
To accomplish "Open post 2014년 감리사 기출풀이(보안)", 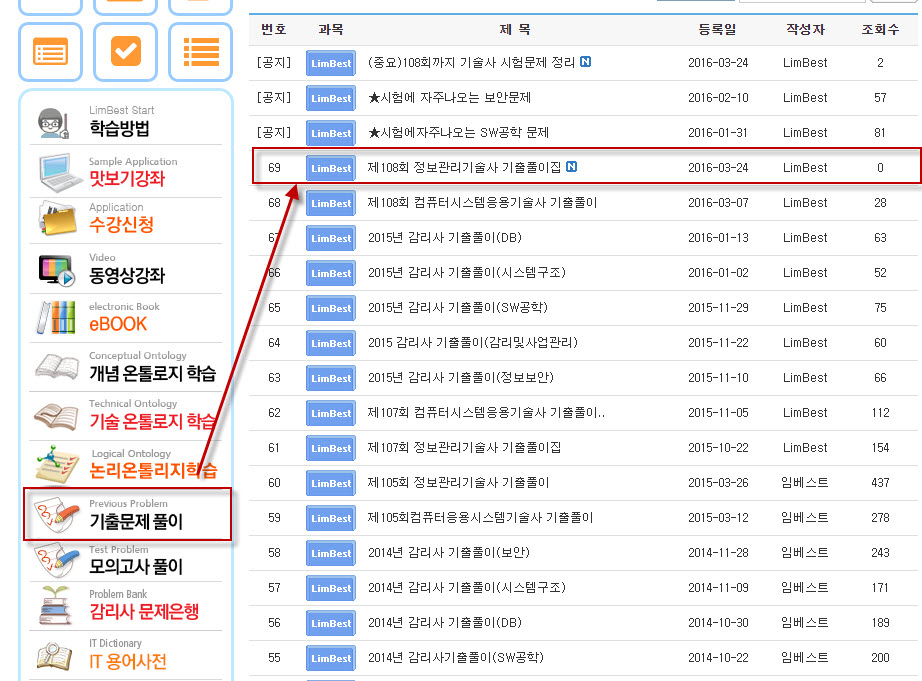I will pos(449,553).
